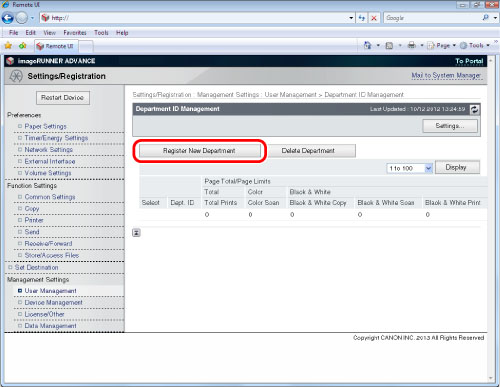Expand the Print button dropdown arrow

[422, 45]
